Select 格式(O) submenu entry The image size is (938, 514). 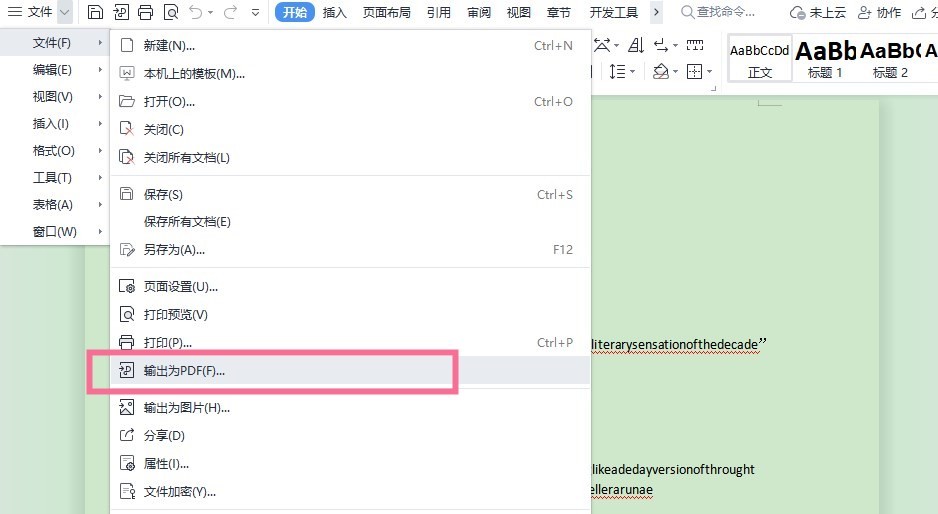click(x=54, y=151)
